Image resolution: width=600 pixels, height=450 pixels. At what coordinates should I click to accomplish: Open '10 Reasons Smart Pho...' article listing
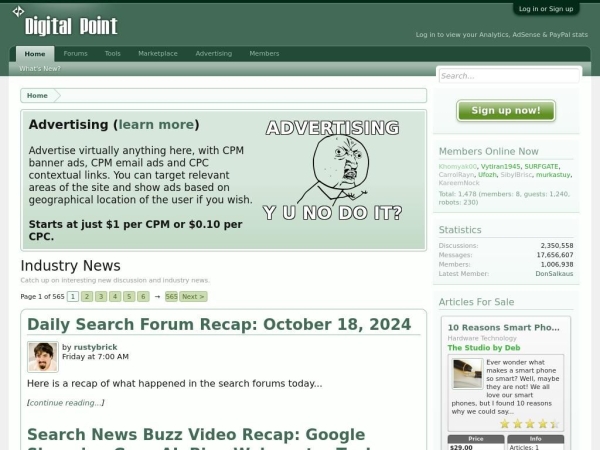point(503,328)
